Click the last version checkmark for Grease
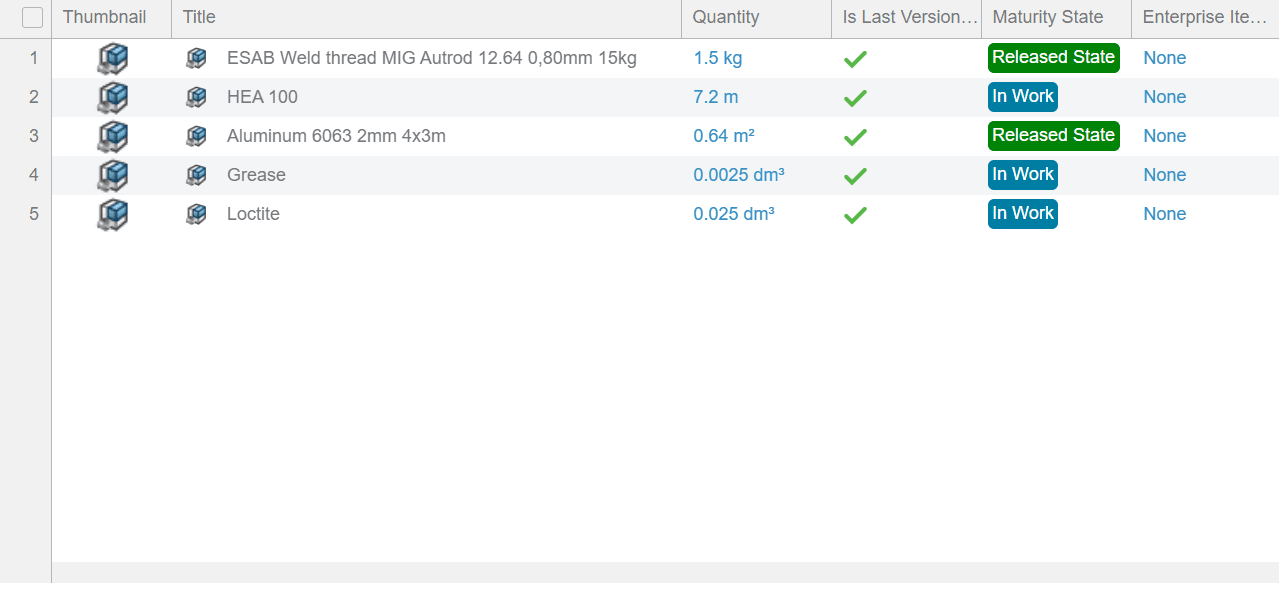 [x=854, y=176]
